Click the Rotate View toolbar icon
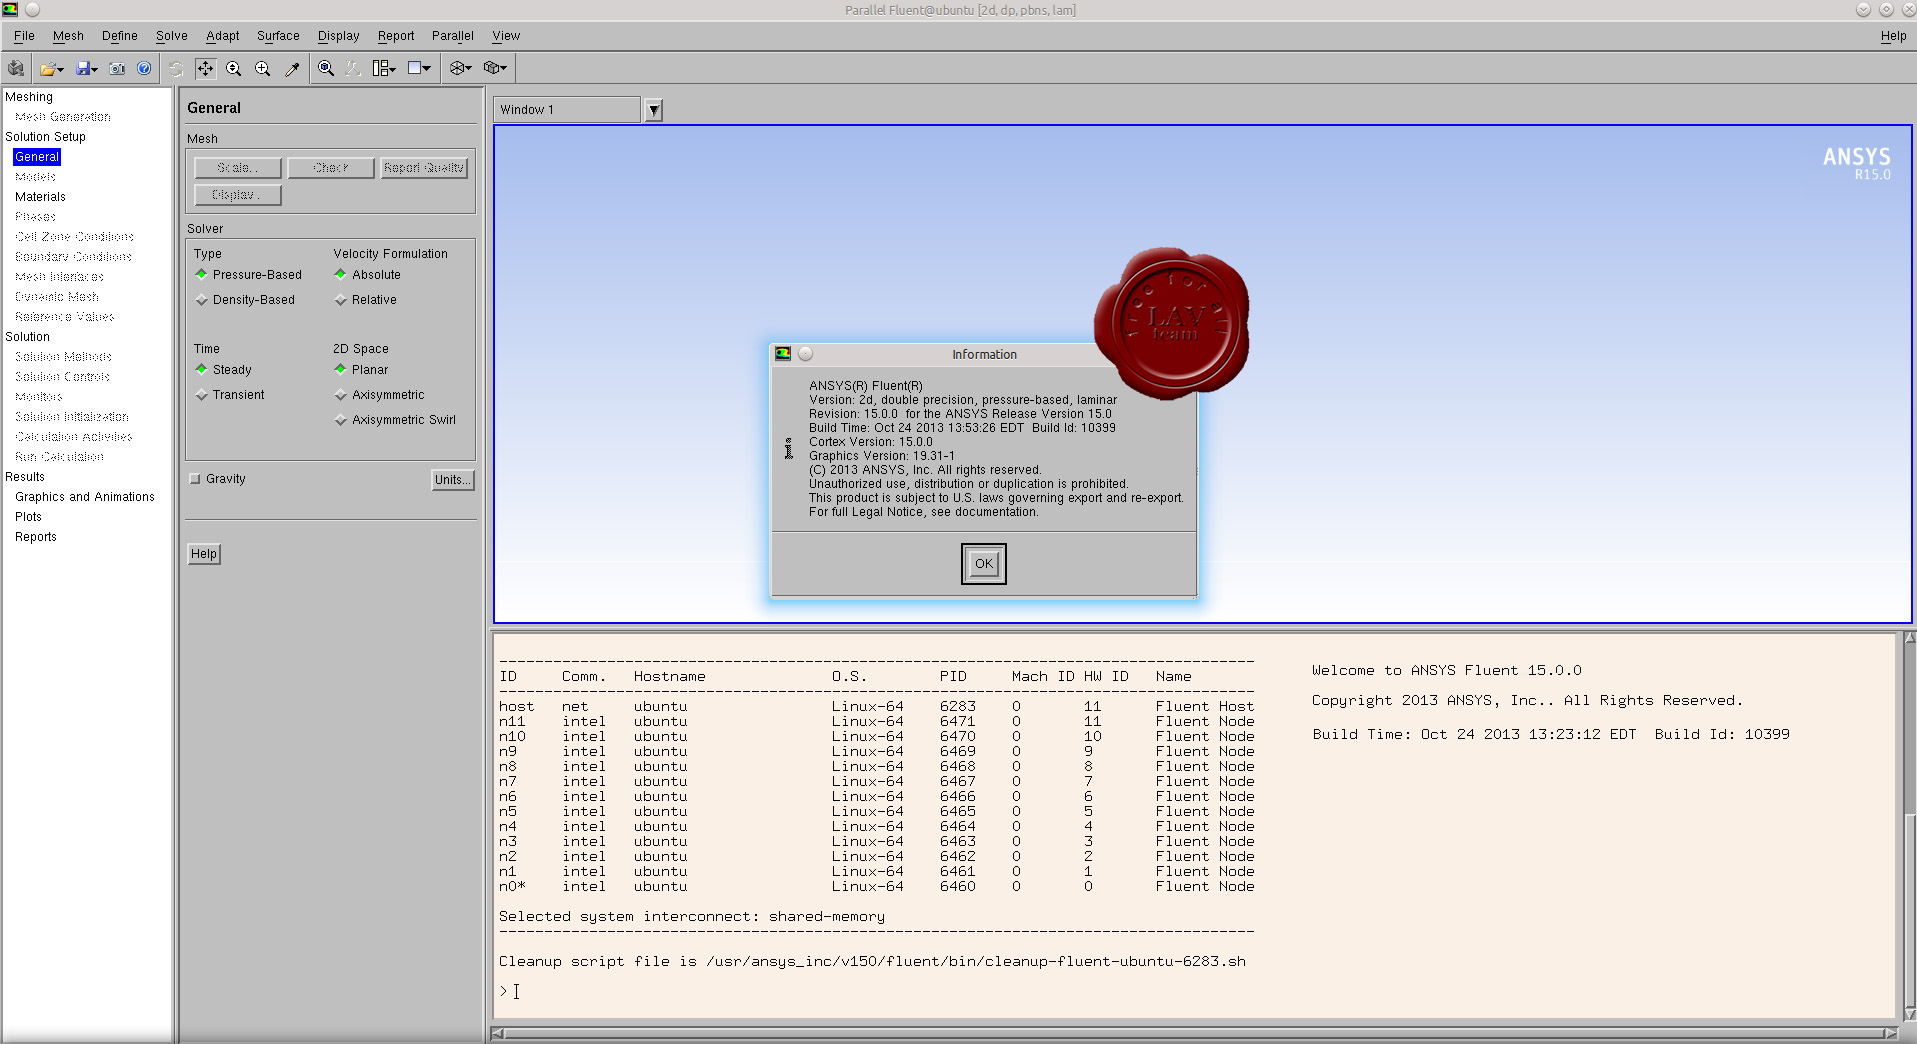 click(176, 68)
